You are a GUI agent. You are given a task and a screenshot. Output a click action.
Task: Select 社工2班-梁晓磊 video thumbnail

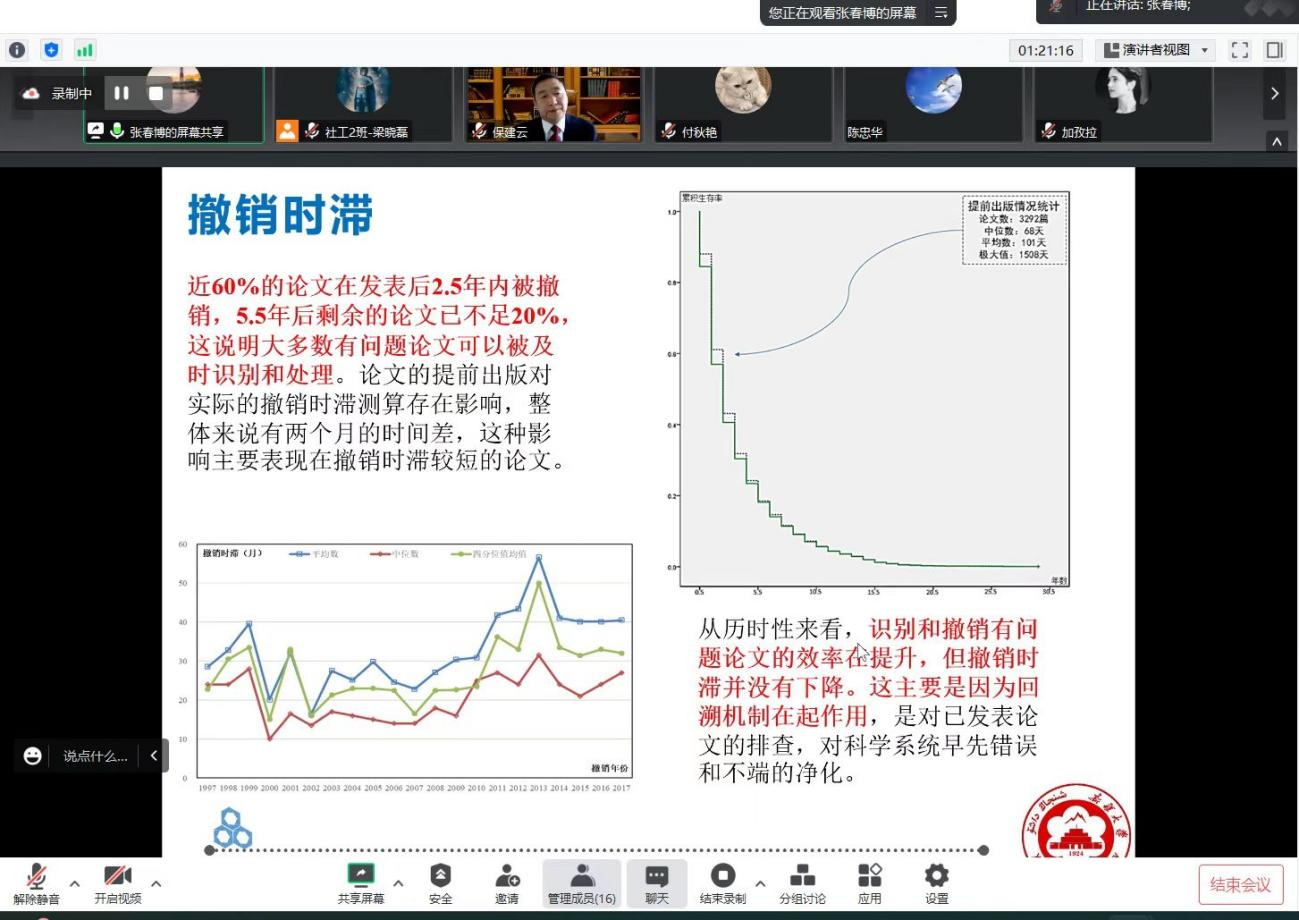coord(364,105)
